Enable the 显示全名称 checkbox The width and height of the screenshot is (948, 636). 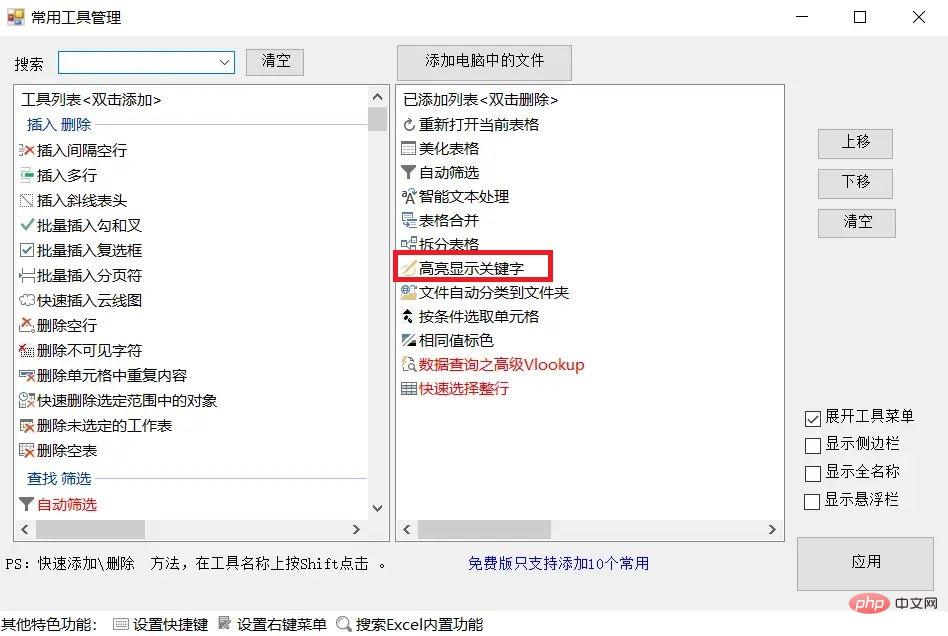(x=813, y=473)
